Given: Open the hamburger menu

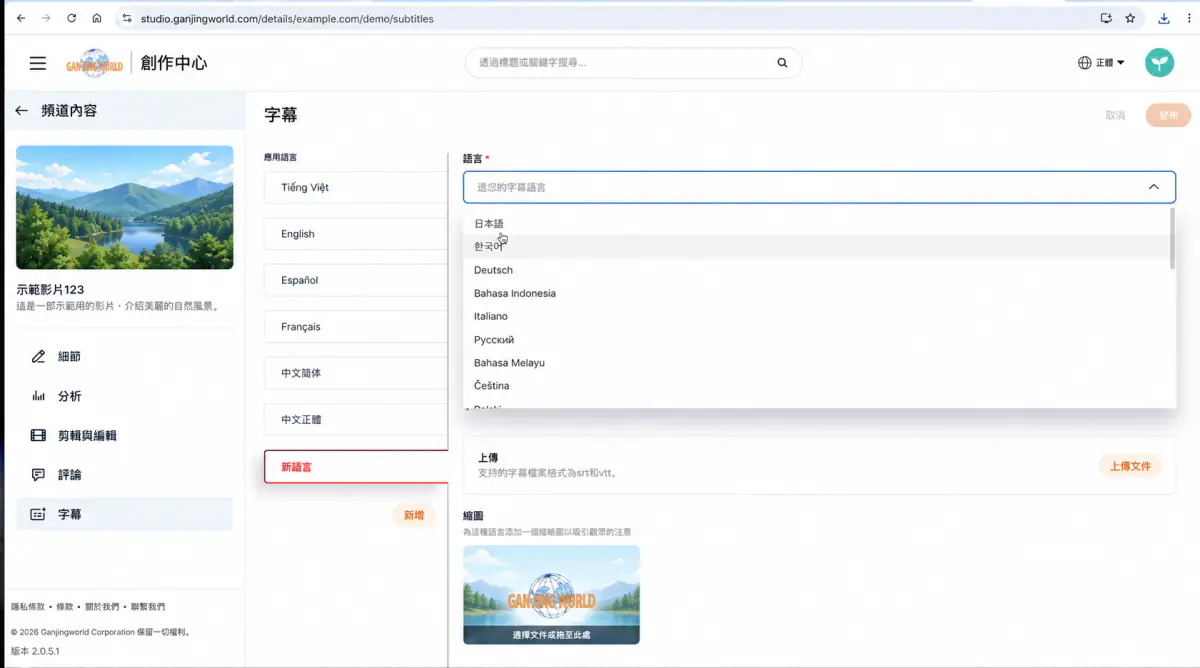Looking at the screenshot, I should 38,63.
